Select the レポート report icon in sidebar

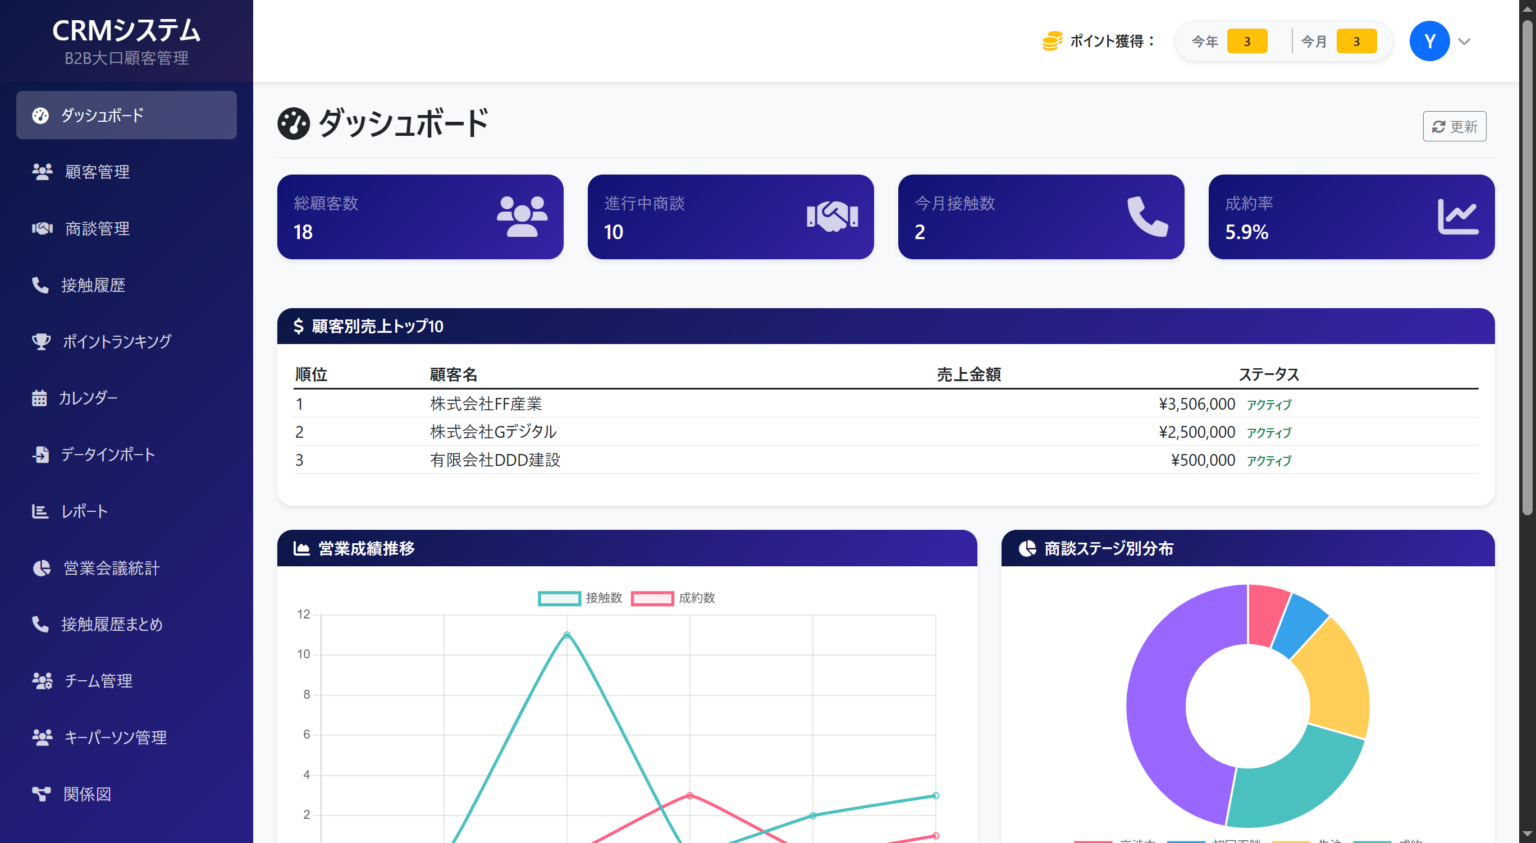(x=41, y=511)
